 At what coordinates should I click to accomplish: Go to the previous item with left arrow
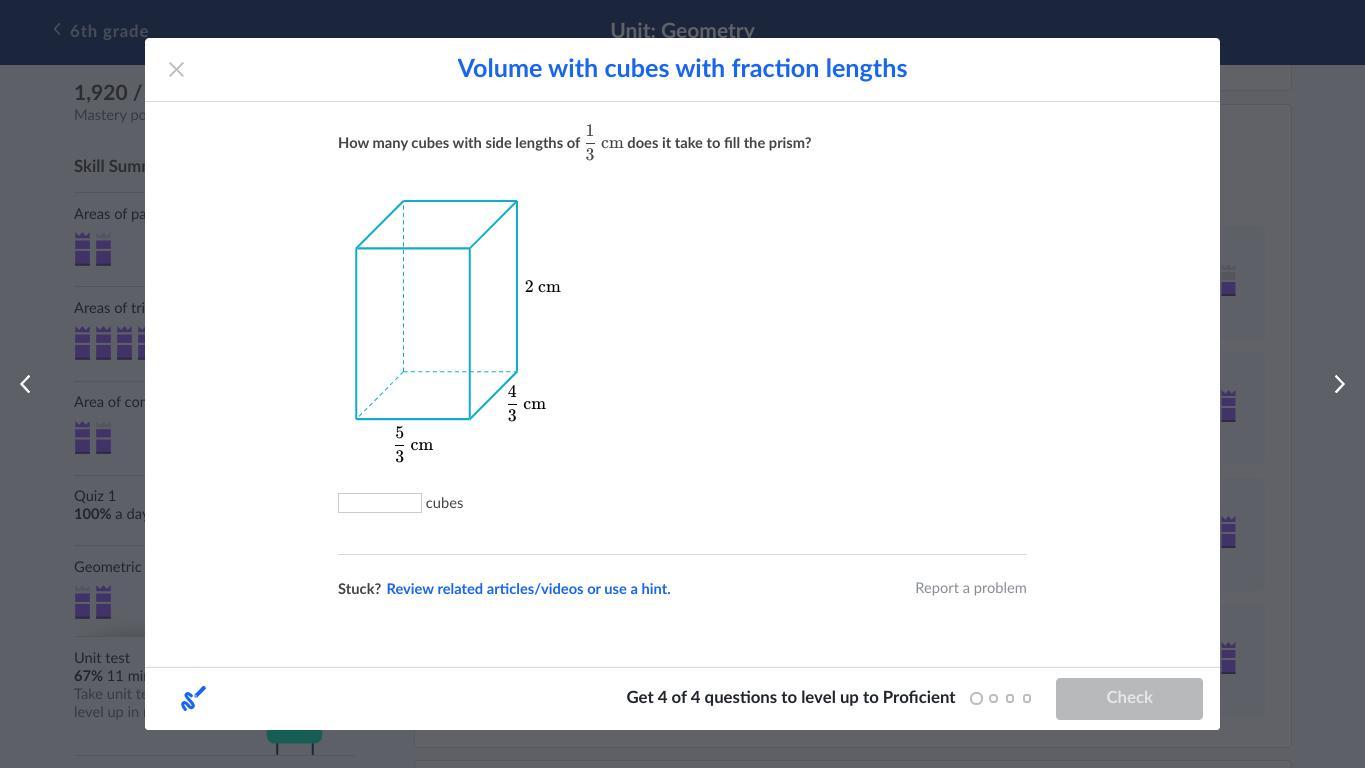26,384
